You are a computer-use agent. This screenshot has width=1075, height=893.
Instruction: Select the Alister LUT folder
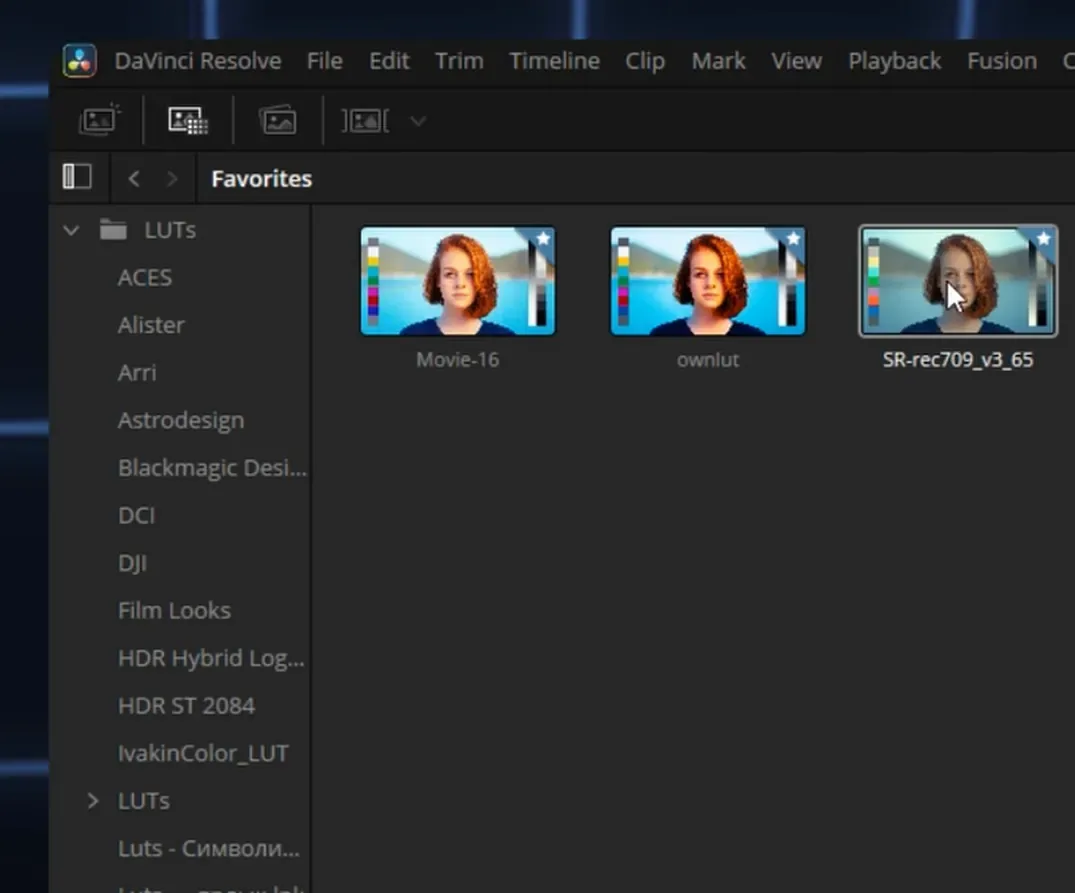(151, 325)
